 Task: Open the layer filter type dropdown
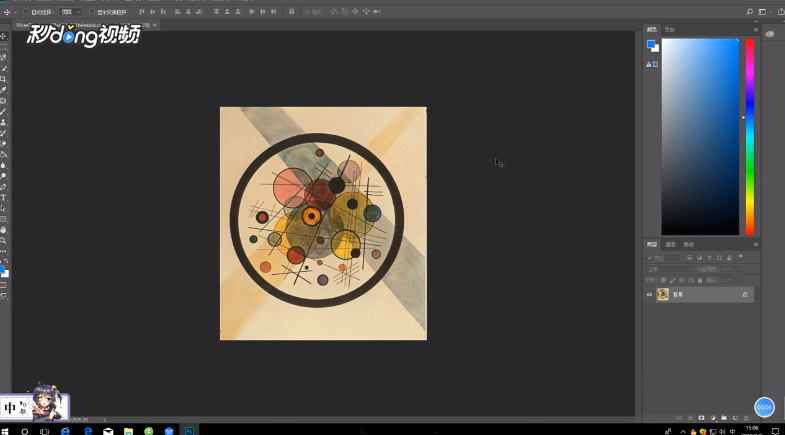coord(663,258)
